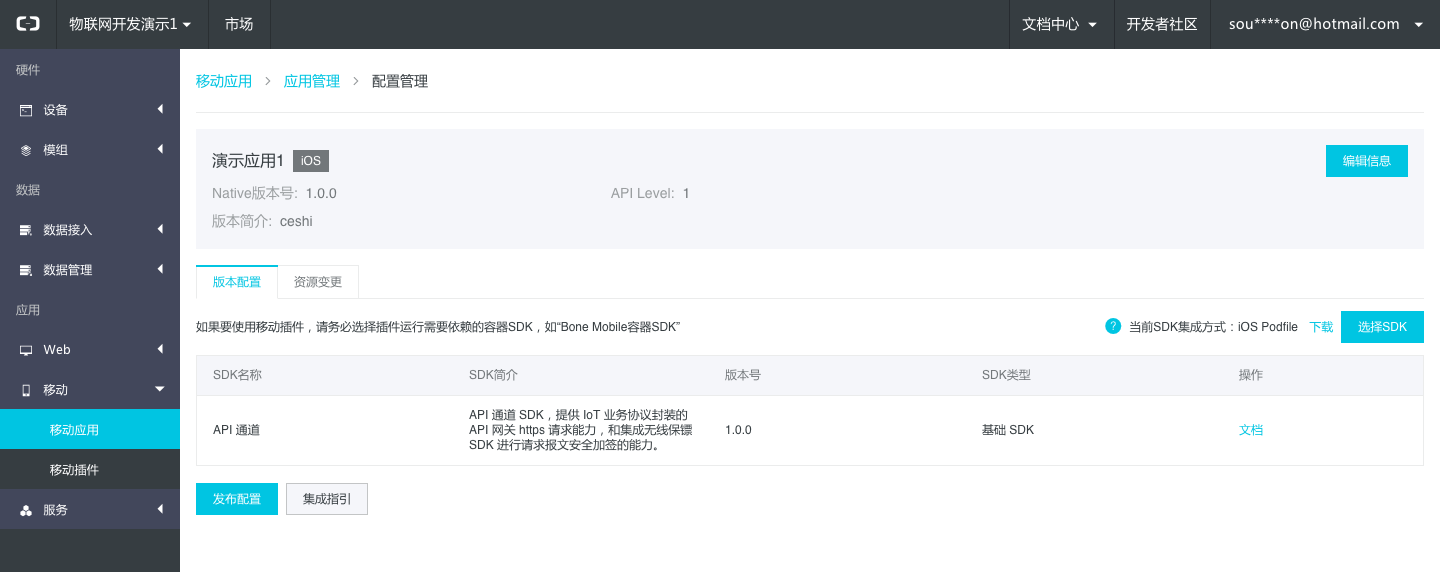The height and width of the screenshot is (572, 1440).
Task: Click the module icon beside 模组
Action: pyautogui.click(x=26, y=150)
